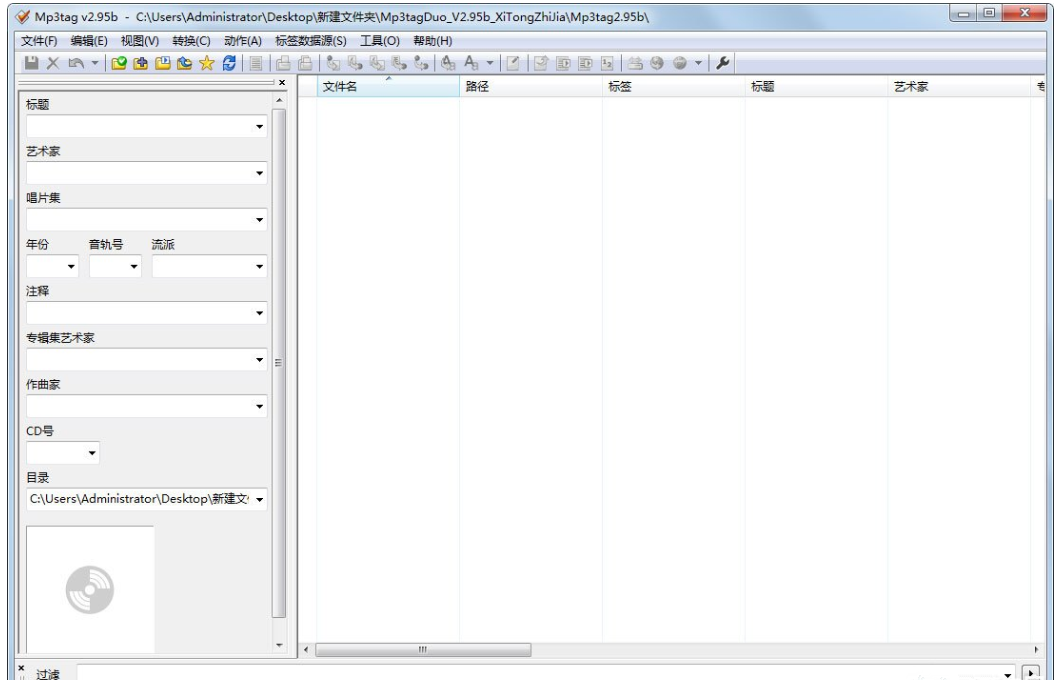This screenshot has height=680, width=1056.
Task: Click the Add directory folder-plus icon
Action: click(141, 63)
